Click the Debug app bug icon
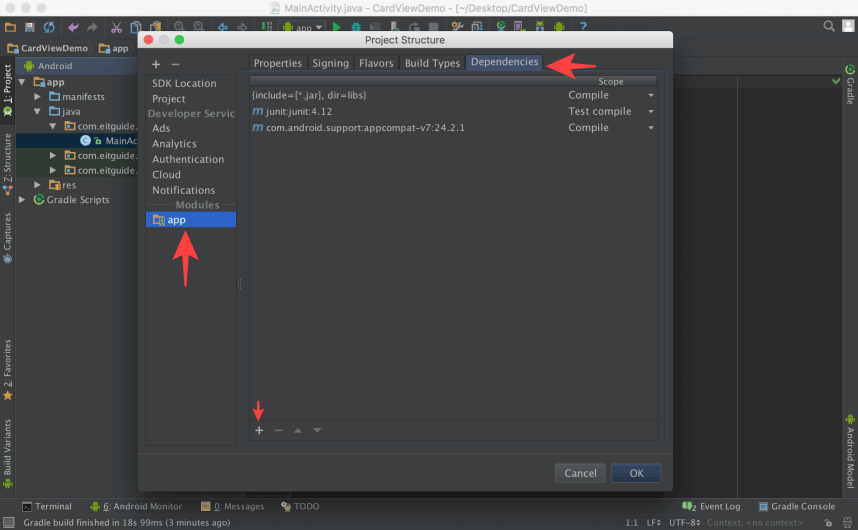This screenshot has height=530, width=858. click(356, 27)
